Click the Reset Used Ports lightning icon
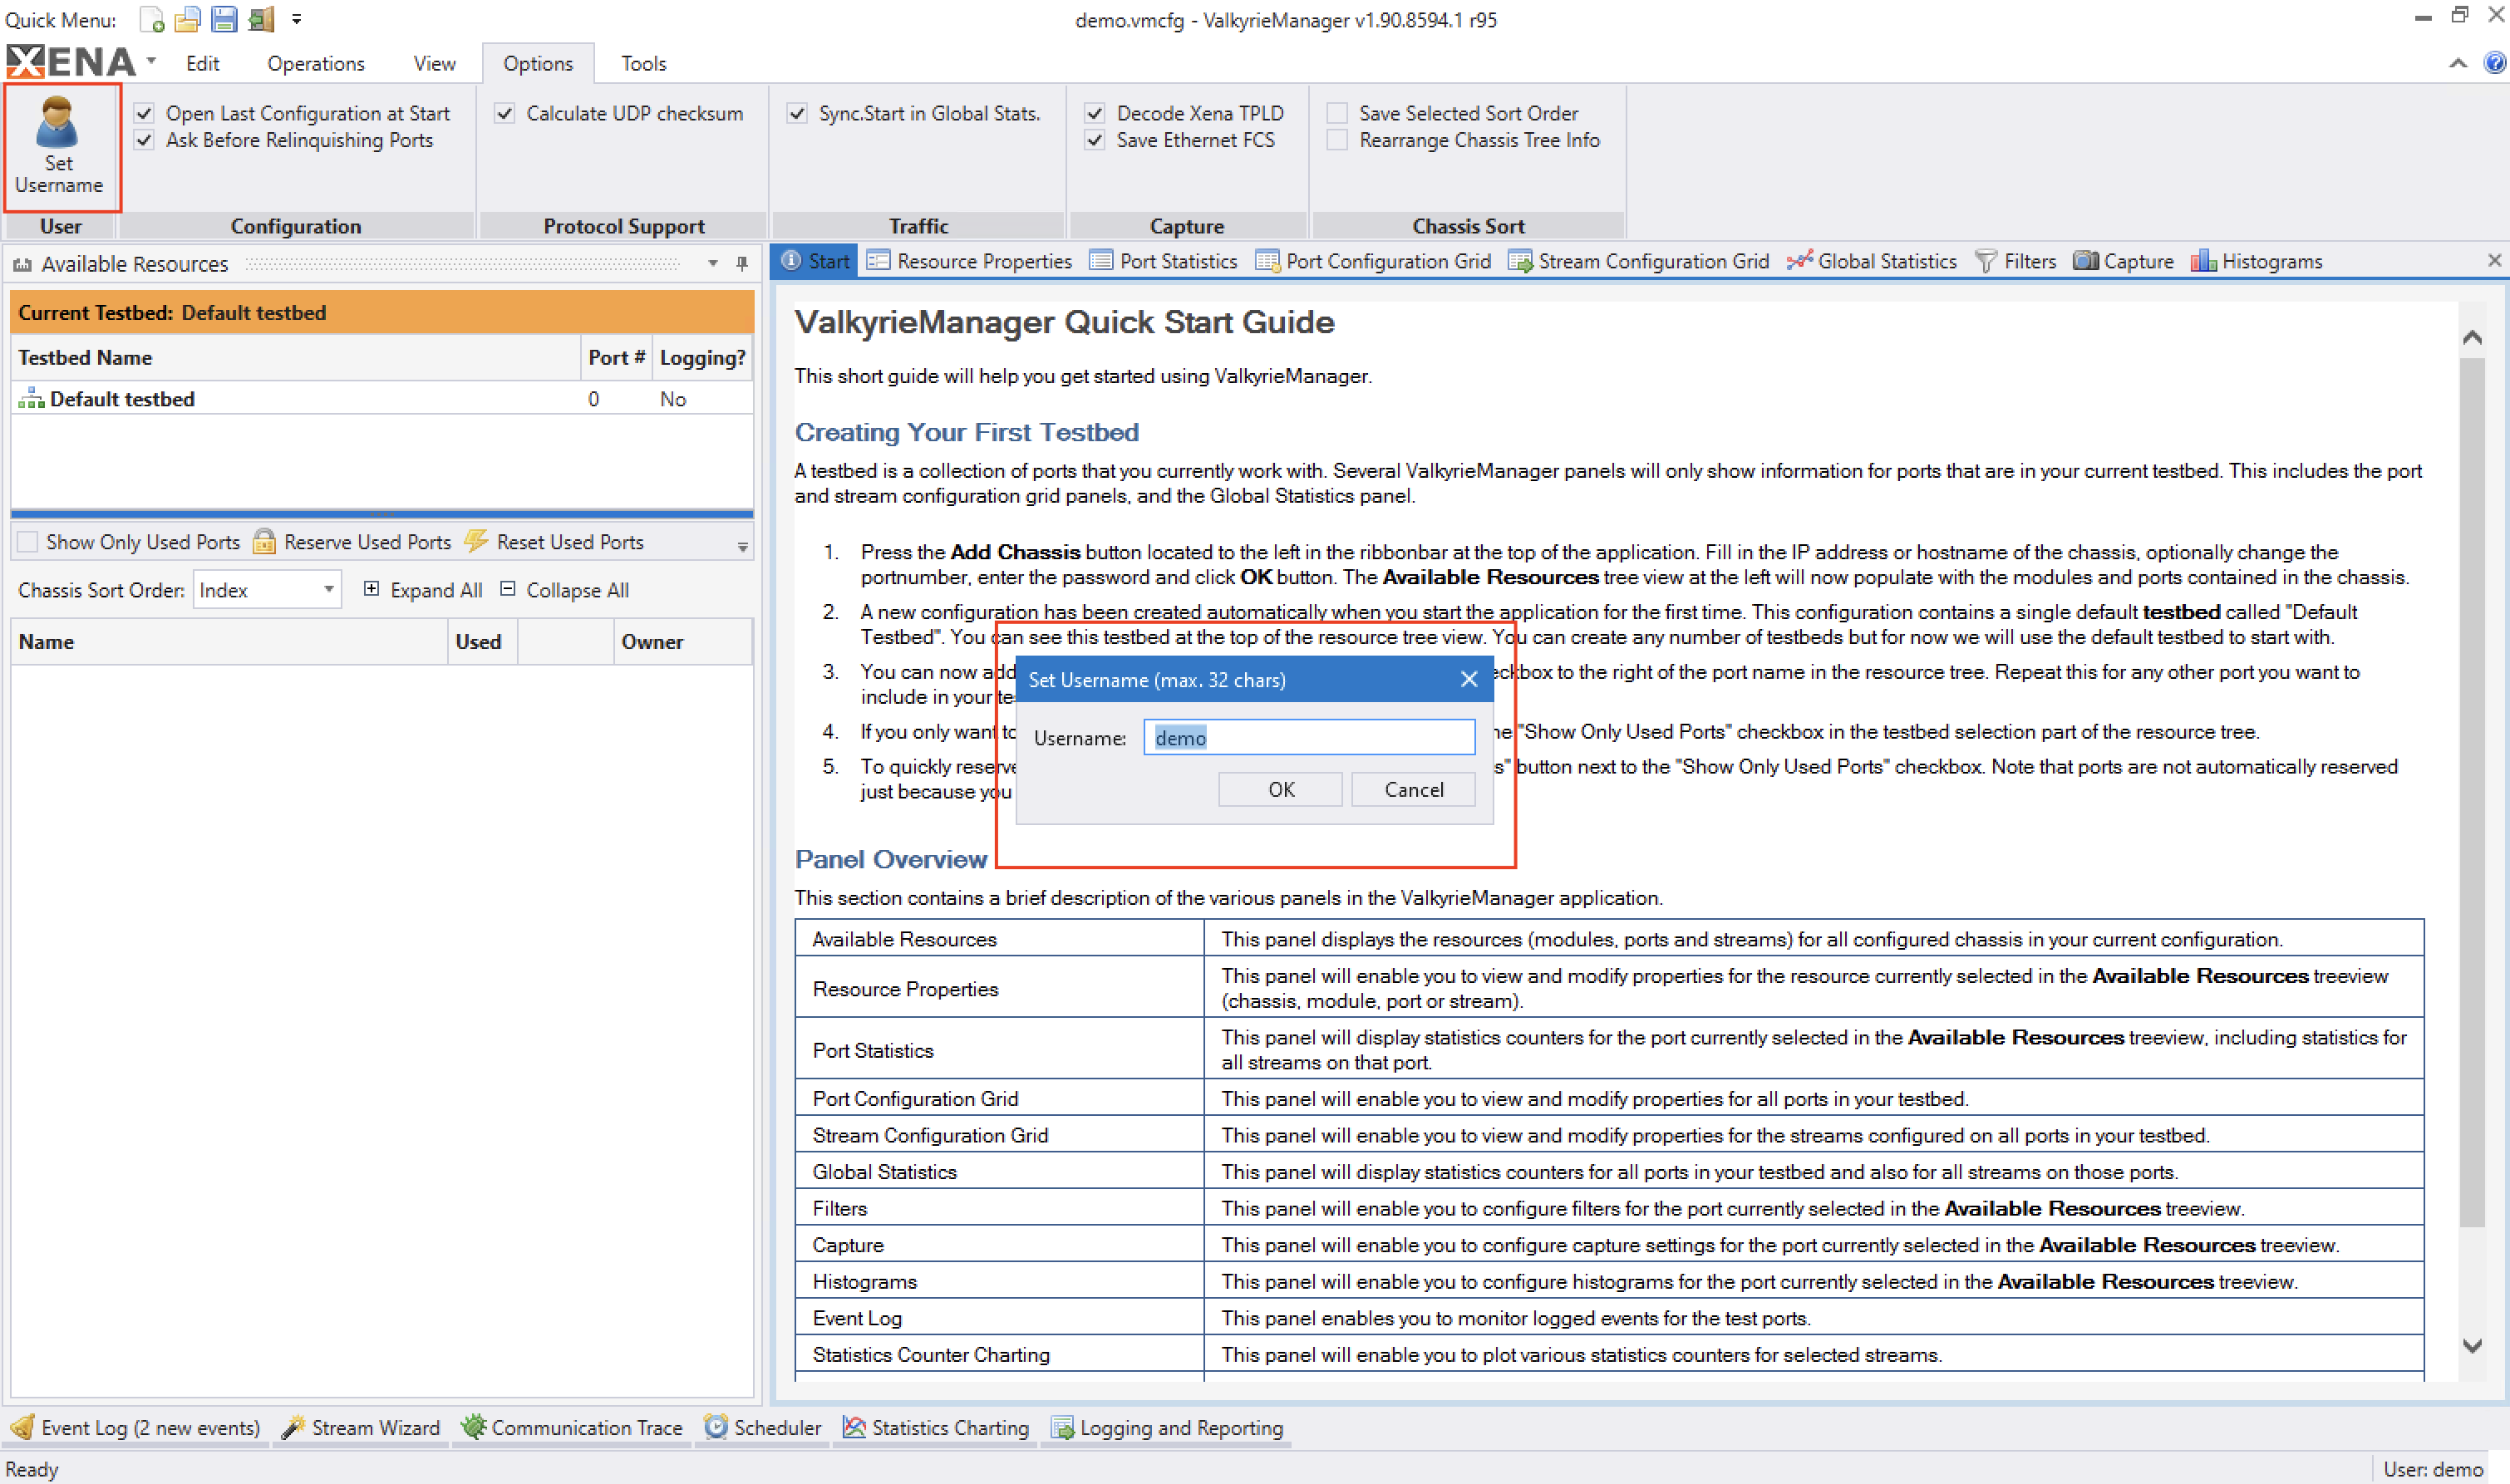The height and width of the screenshot is (1484, 2510). click(477, 542)
